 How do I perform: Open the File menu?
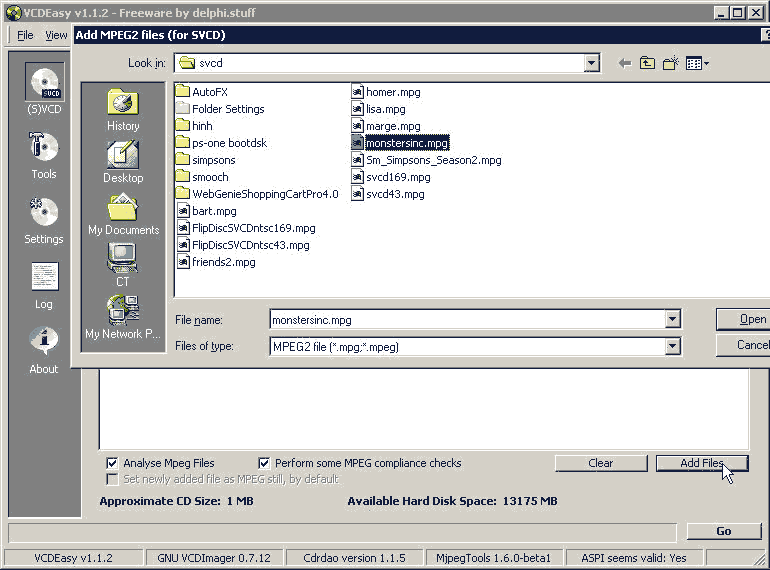25,35
